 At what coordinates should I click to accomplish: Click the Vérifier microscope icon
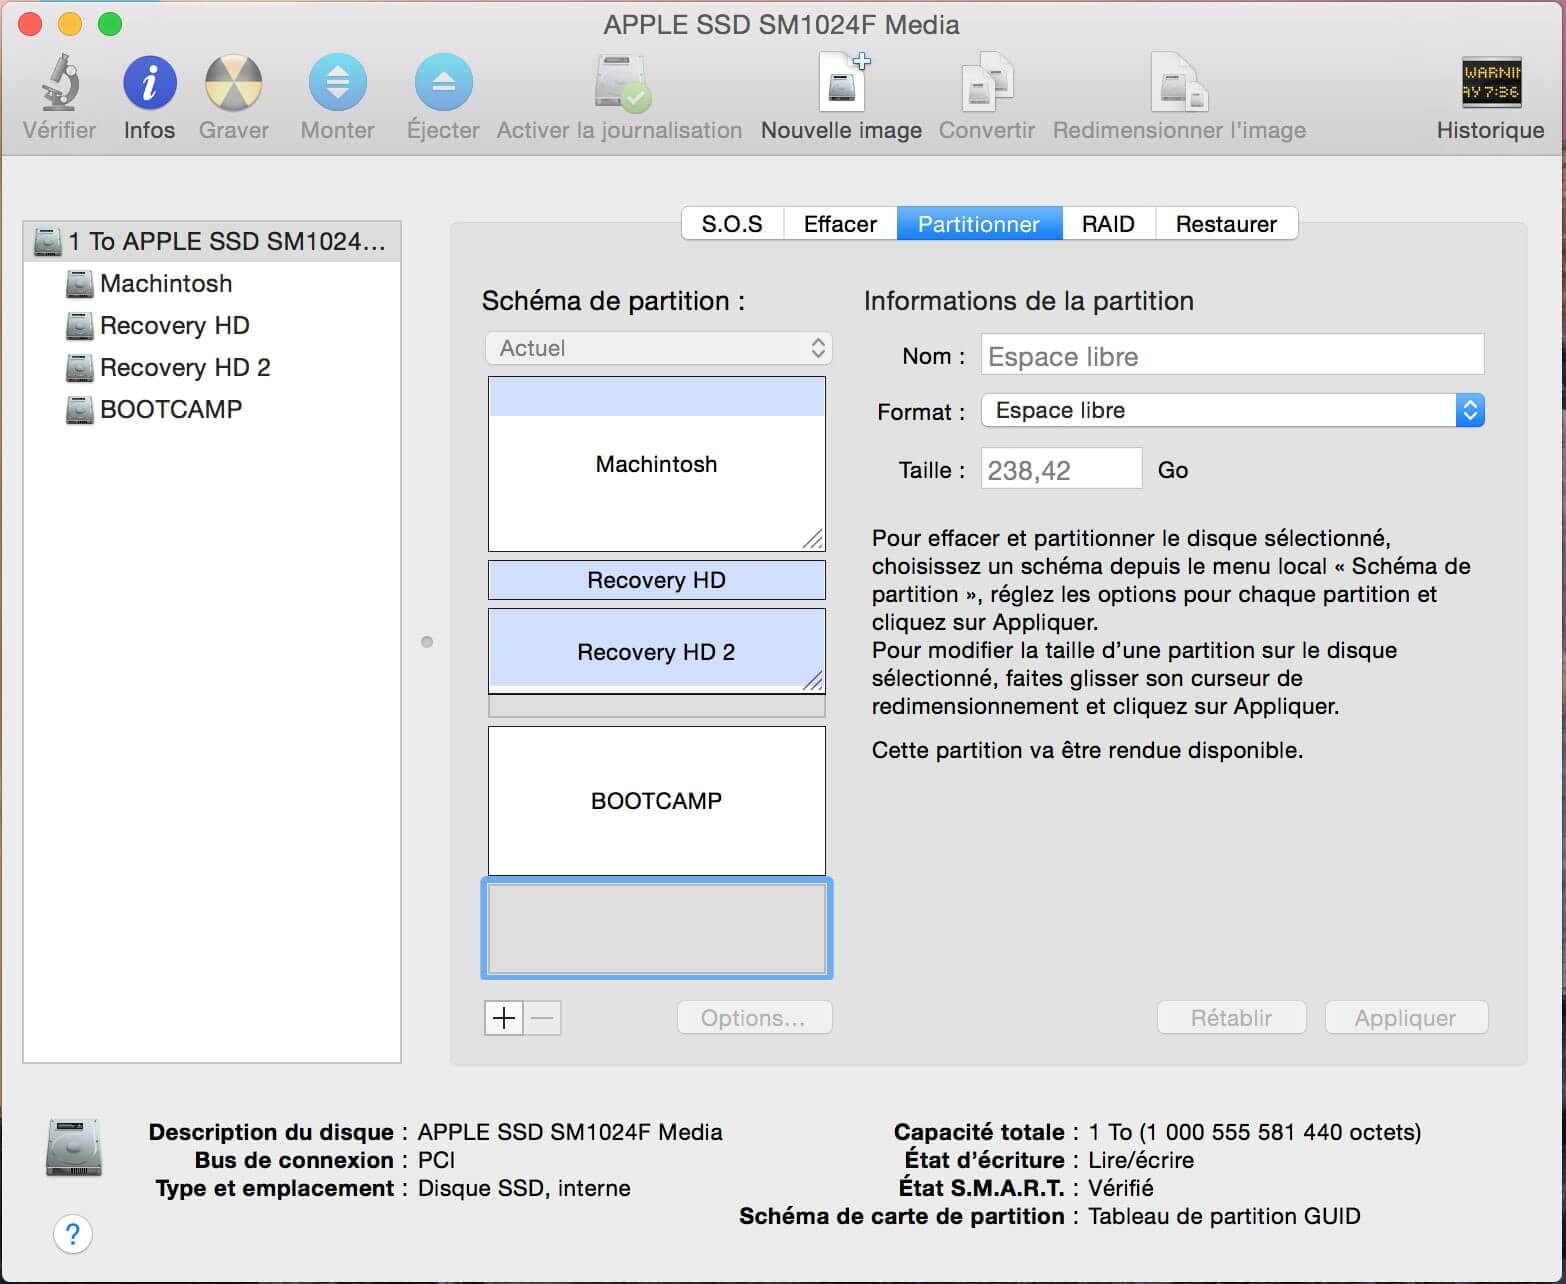tap(60, 82)
